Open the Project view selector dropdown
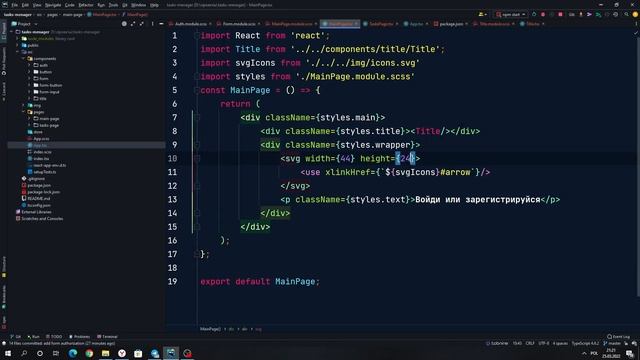640x360 pixels. pos(24,24)
